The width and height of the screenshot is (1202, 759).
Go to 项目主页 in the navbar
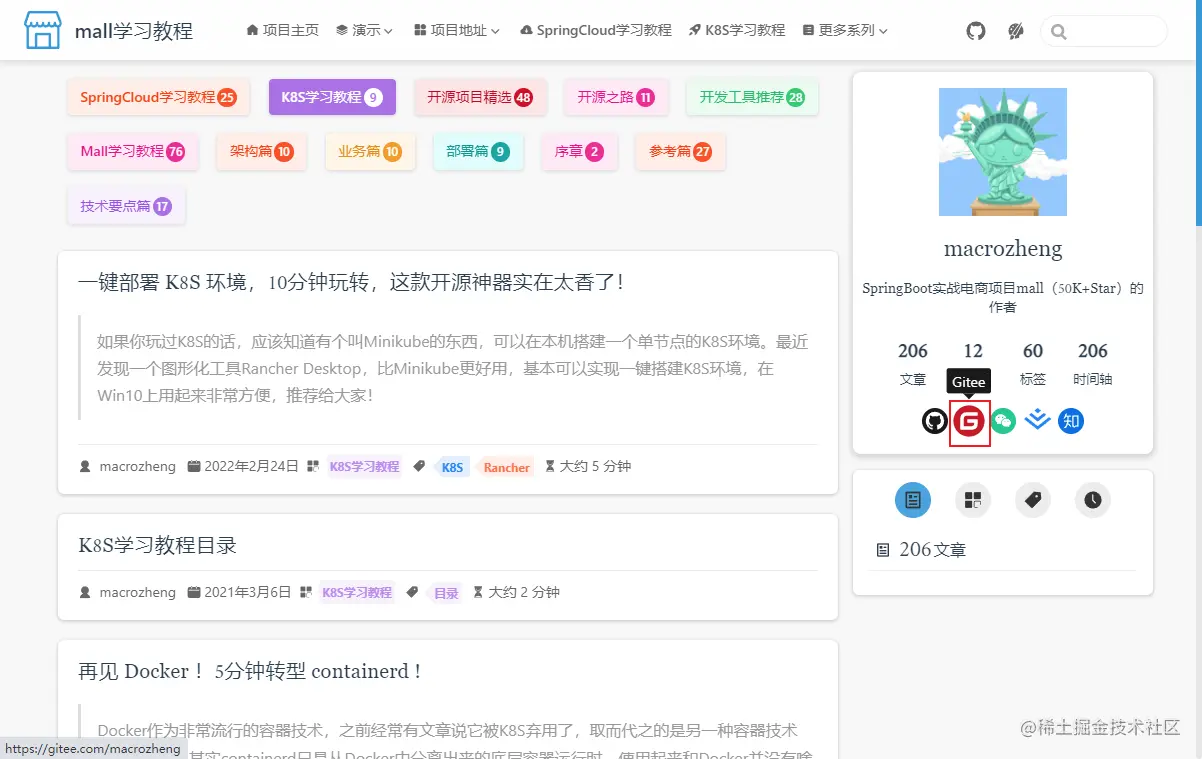point(282,31)
